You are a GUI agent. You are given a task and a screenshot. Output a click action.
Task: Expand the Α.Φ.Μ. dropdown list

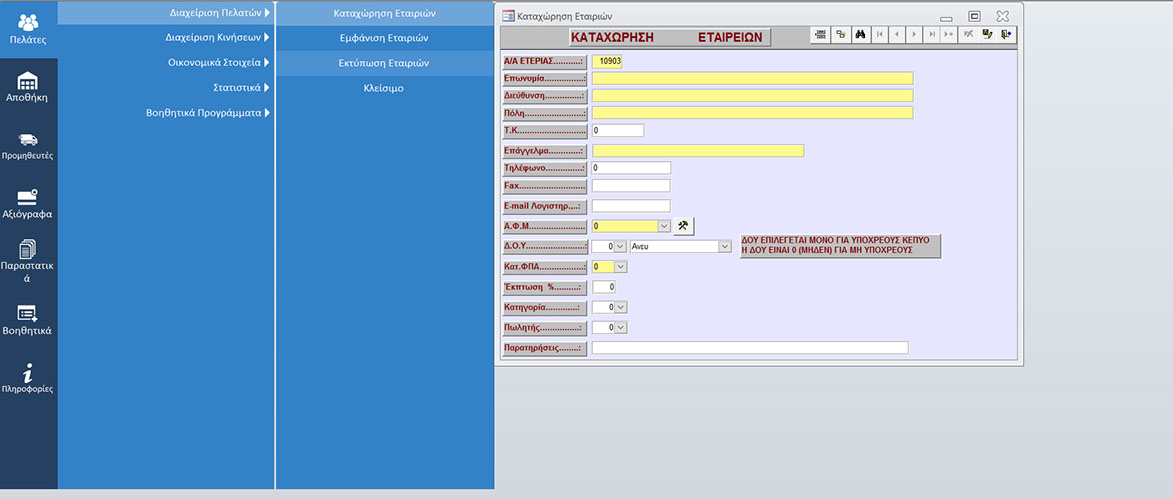coord(664,226)
